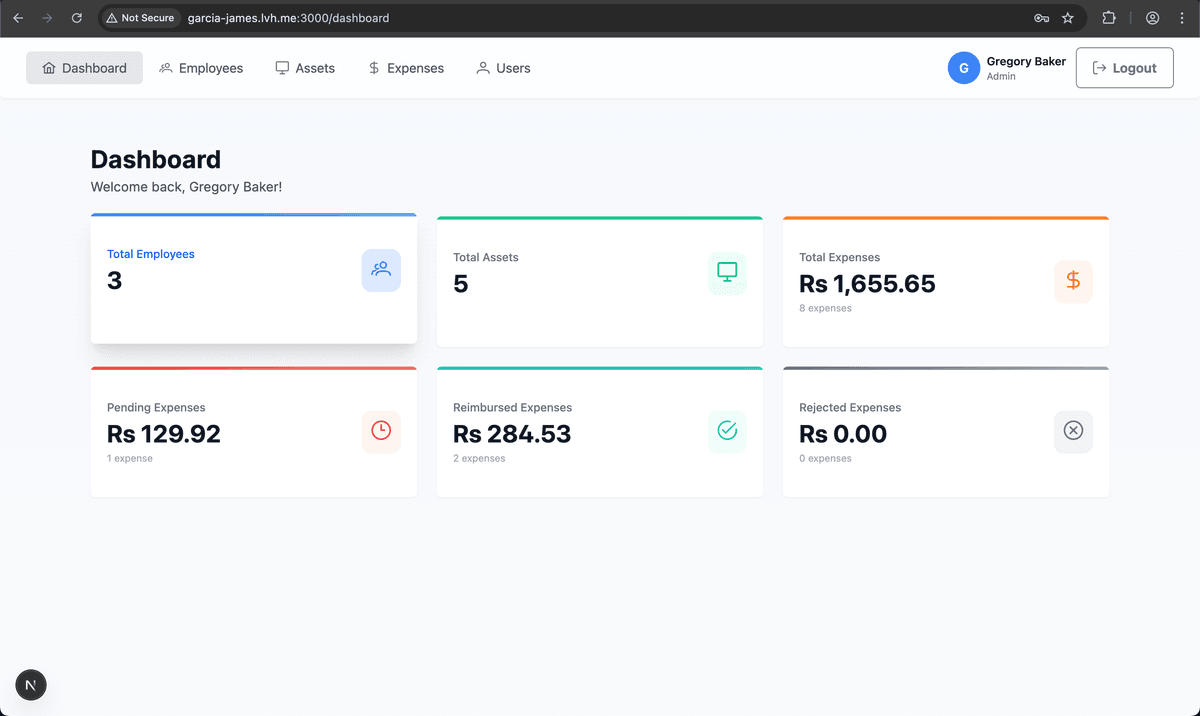The height and width of the screenshot is (716, 1200).
Task: Open the browser three-dot menu
Action: pos(1181,18)
